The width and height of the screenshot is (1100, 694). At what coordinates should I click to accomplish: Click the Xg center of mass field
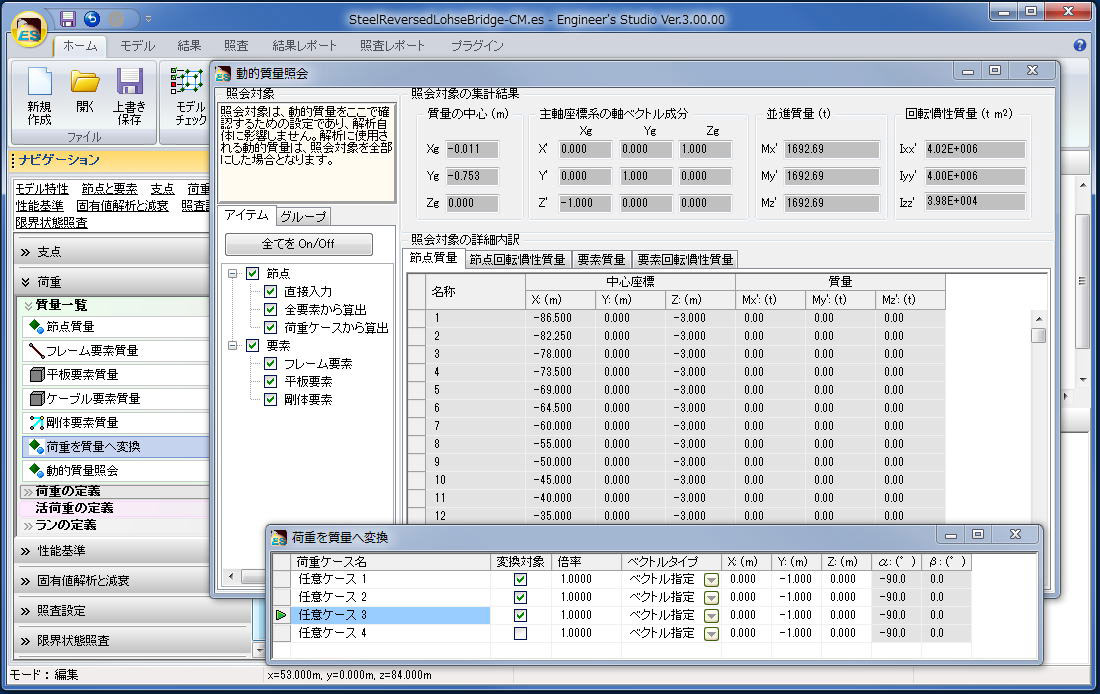click(x=472, y=149)
